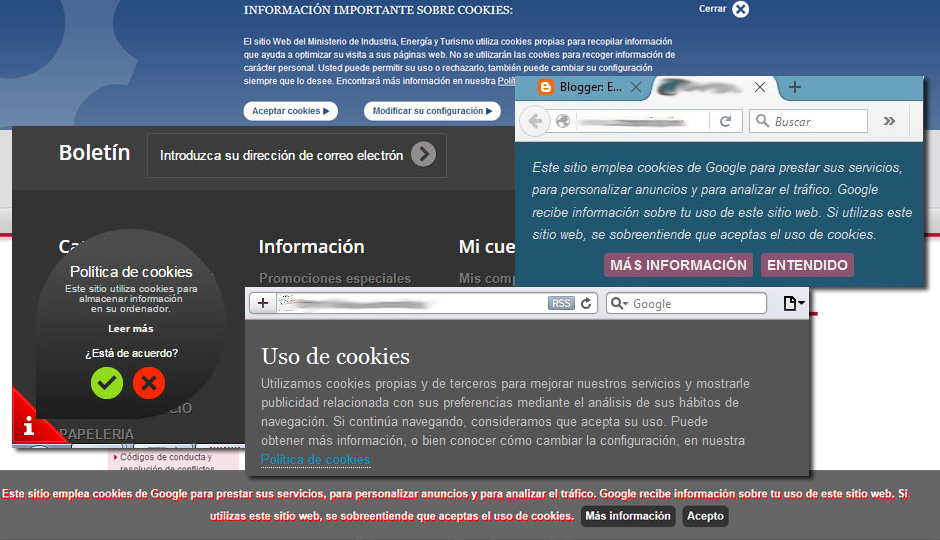Image resolution: width=940 pixels, height=540 pixels.
Task: Click the MÁS INFORMACIÓN button
Action: coord(678,265)
